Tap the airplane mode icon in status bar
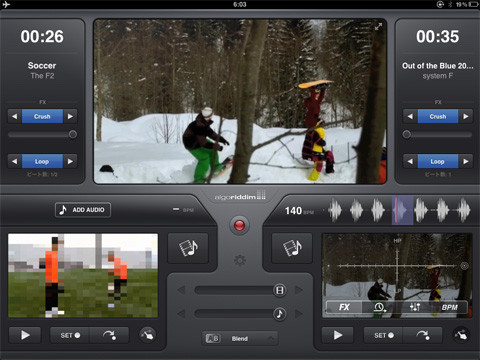Screen dimensions: 480x360 pos(6,4)
